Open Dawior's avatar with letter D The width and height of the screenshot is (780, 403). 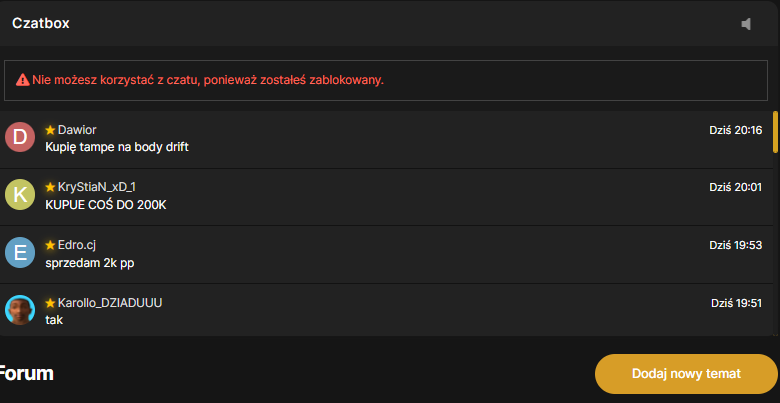click(x=20, y=137)
